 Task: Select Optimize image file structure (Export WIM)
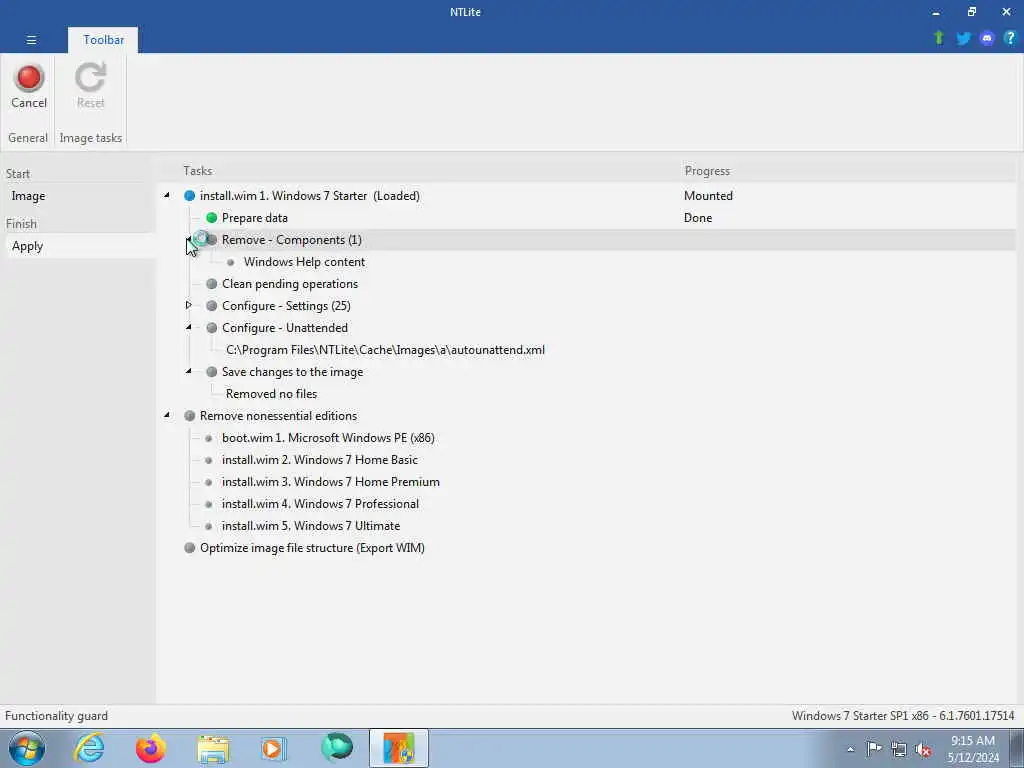pyautogui.click(x=312, y=548)
